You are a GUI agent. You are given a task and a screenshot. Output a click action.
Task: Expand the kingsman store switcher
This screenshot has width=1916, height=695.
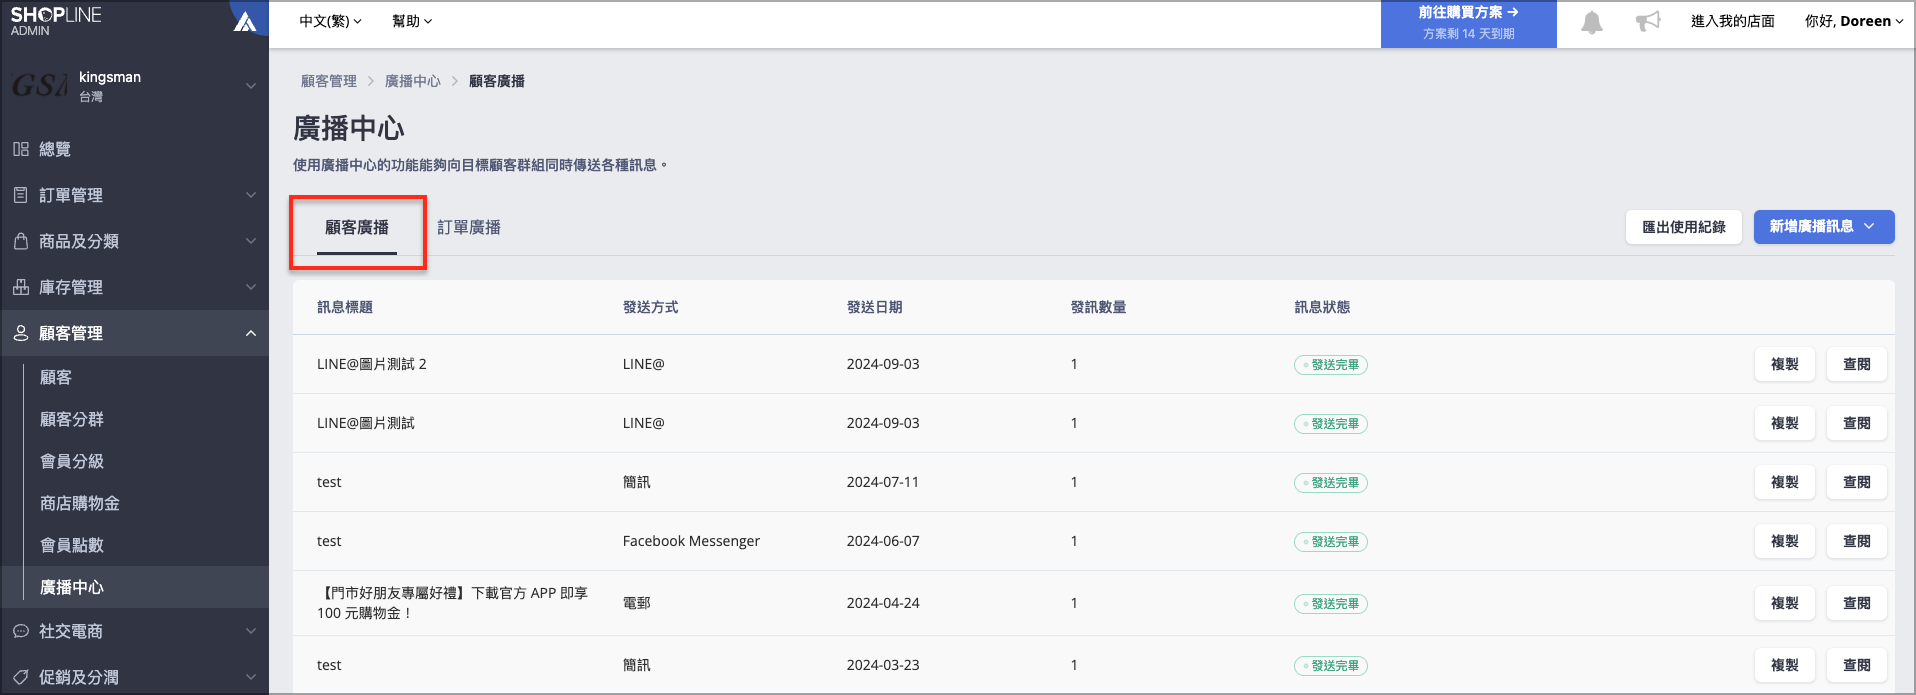[x=251, y=86]
